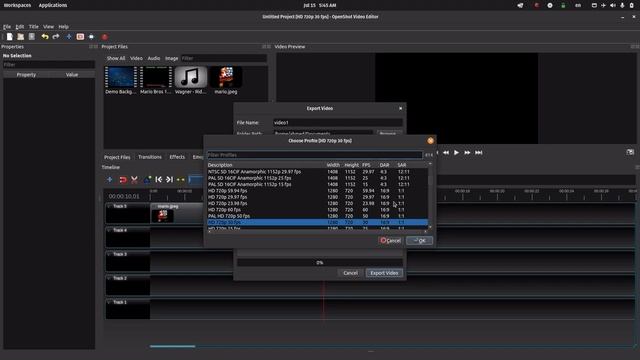Click the Fullscreen toolbar icon
Image resolution: width=640 pixels, height=360 pixels.
pyautogui.click(x=91, y=37)
